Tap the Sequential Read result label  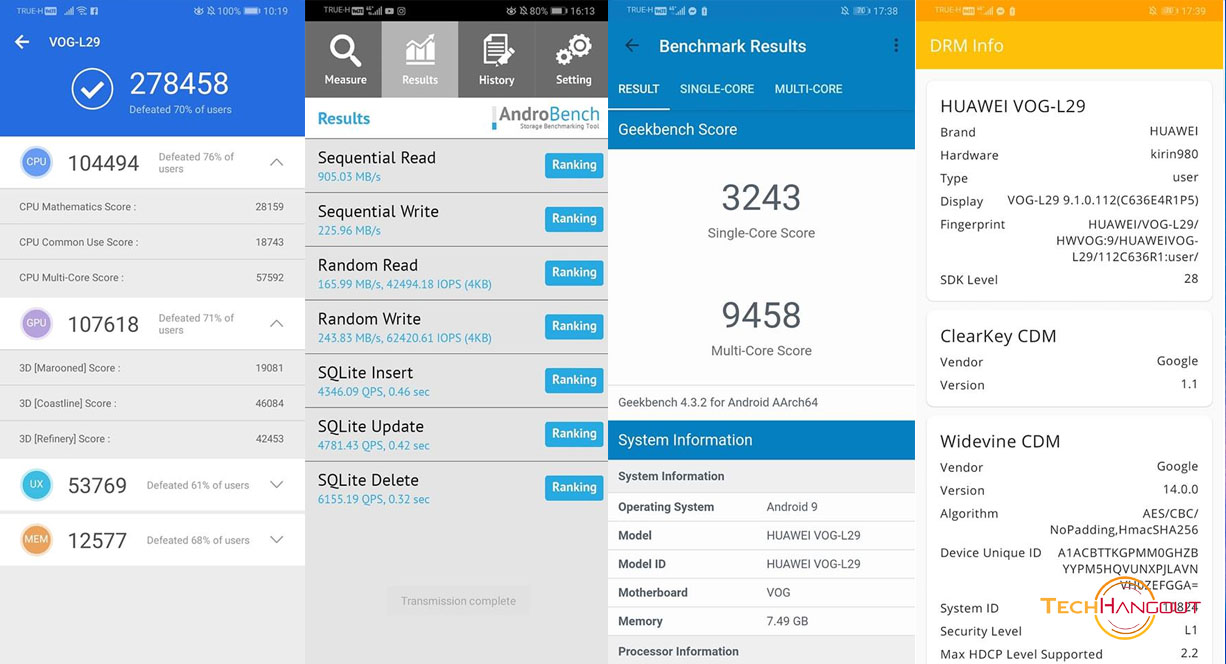pyautogui.click(x=376, y=158)
